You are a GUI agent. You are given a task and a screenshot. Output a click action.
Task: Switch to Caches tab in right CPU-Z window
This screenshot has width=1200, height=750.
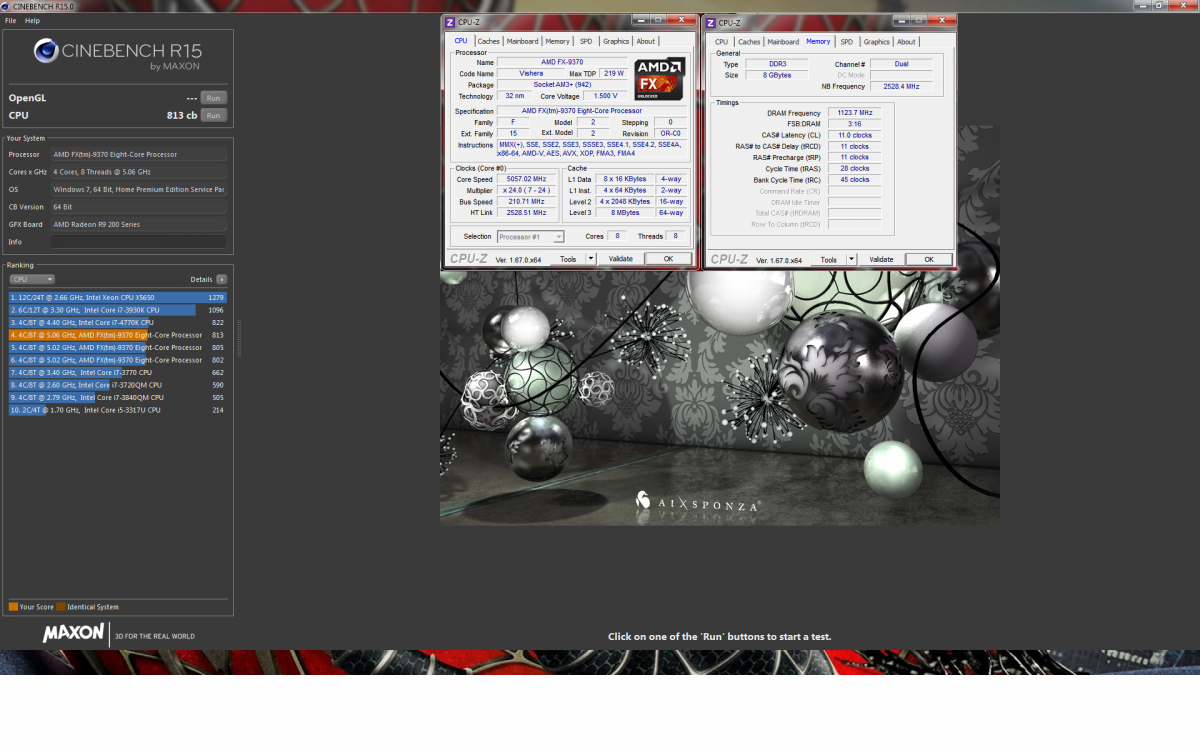pos(749,42)
